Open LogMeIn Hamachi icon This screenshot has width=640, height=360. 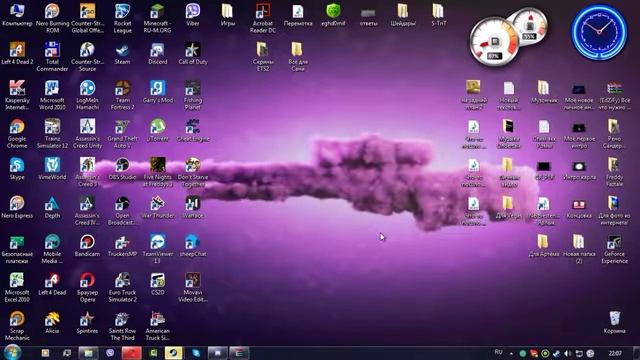(87, 95)
